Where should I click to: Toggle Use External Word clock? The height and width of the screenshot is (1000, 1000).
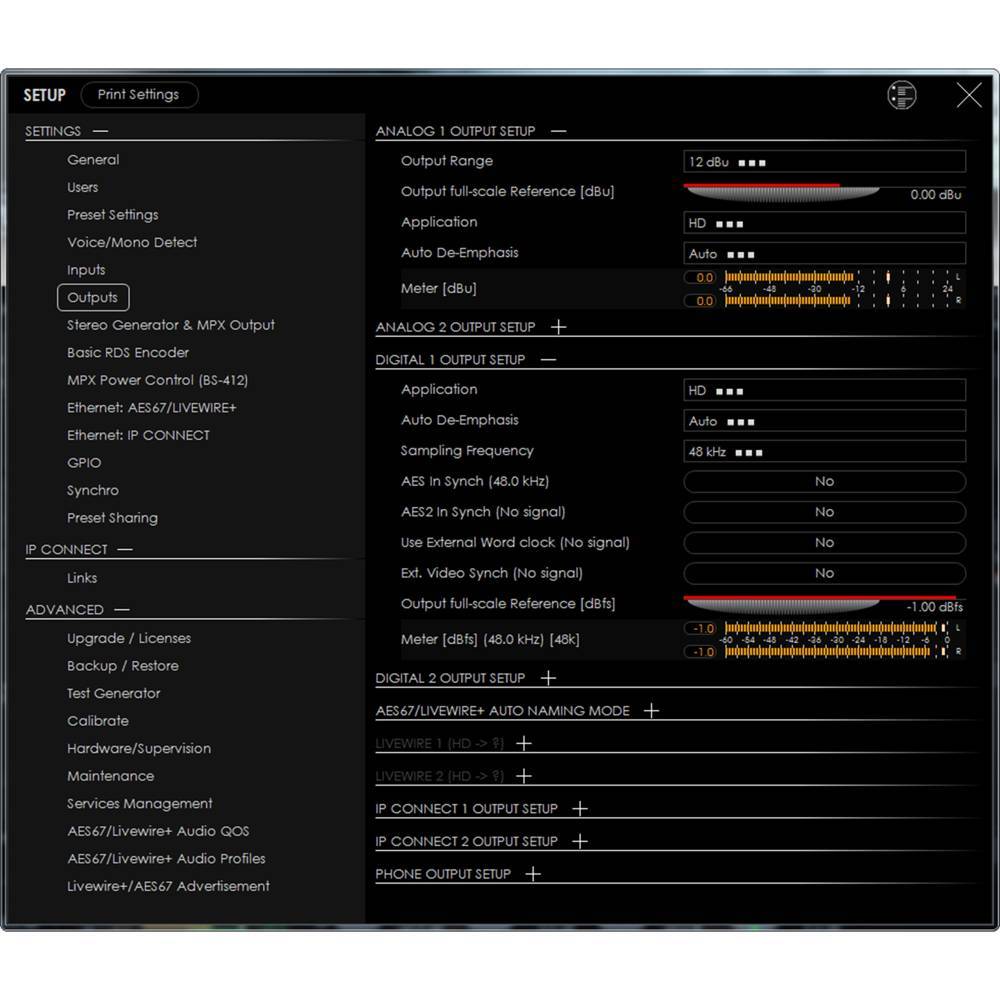coord(824,543)
